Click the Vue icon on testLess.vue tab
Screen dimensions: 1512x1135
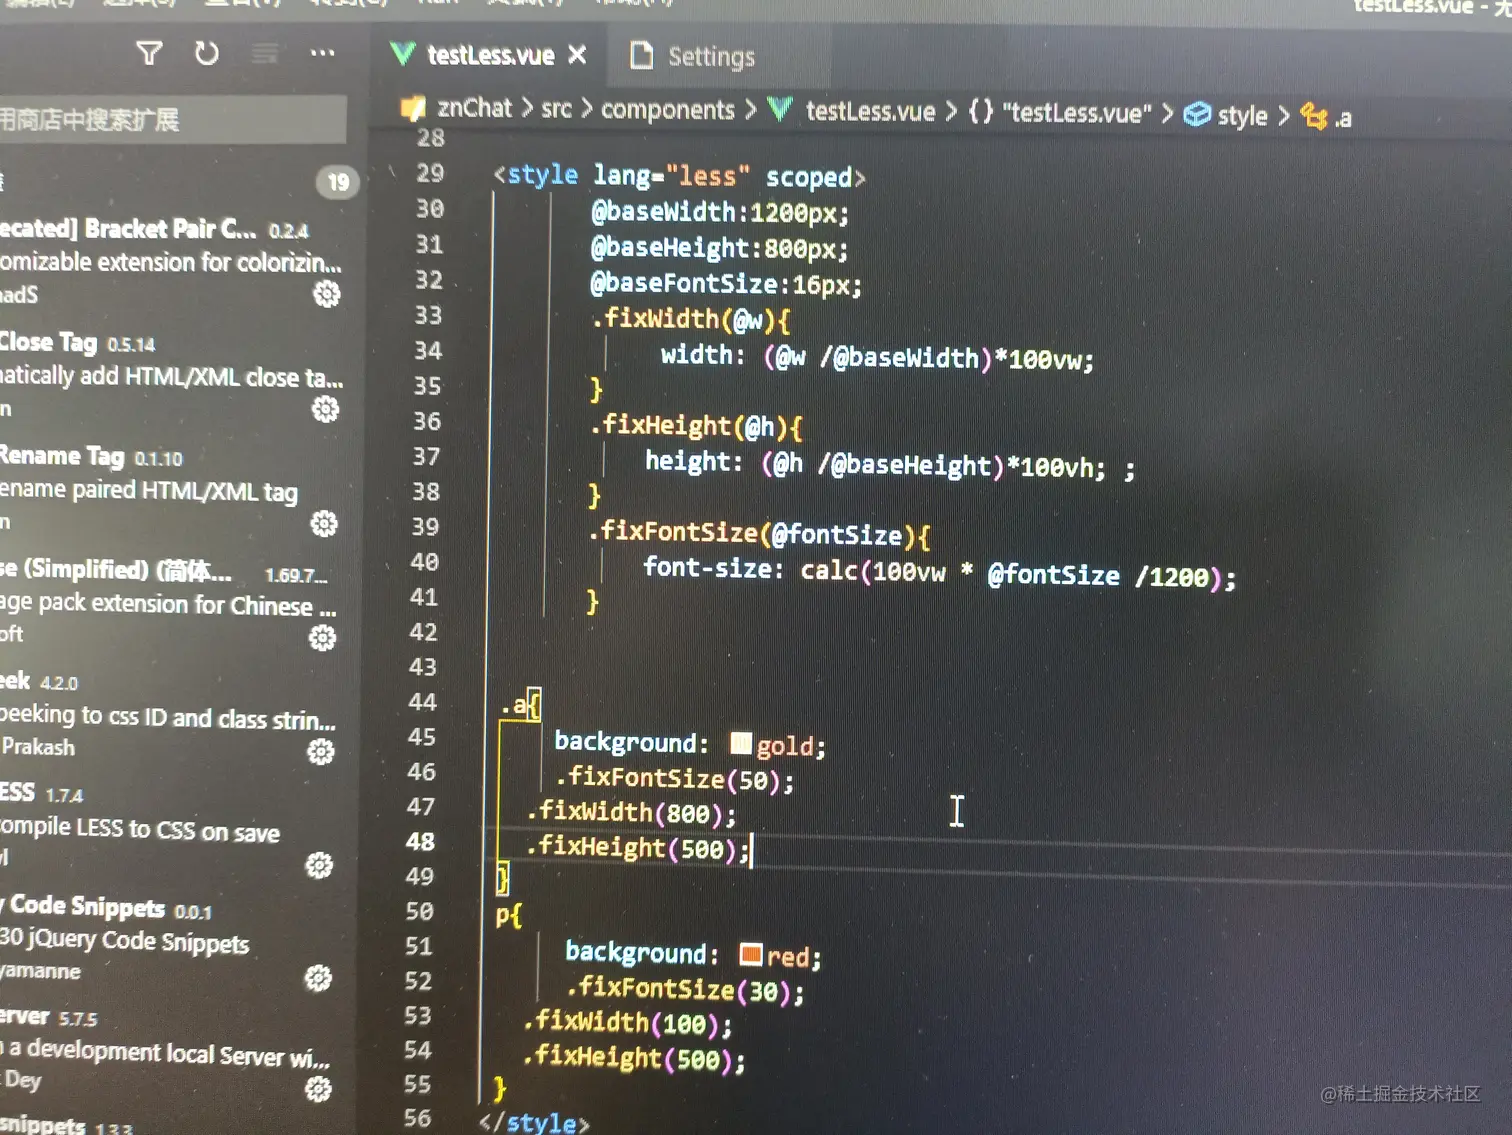[402, 54]
